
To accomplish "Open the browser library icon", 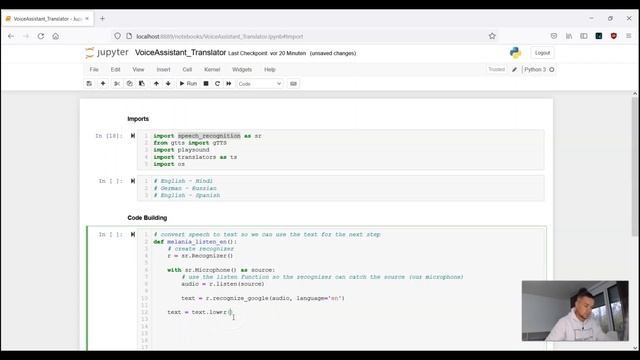I will 569,36.
